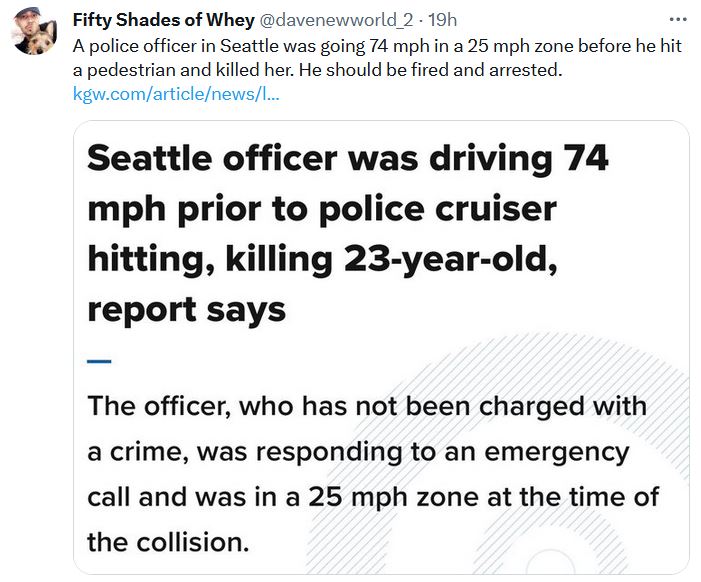
Task: Click the @davenewworld_2 handle
Action: [336, 20]
